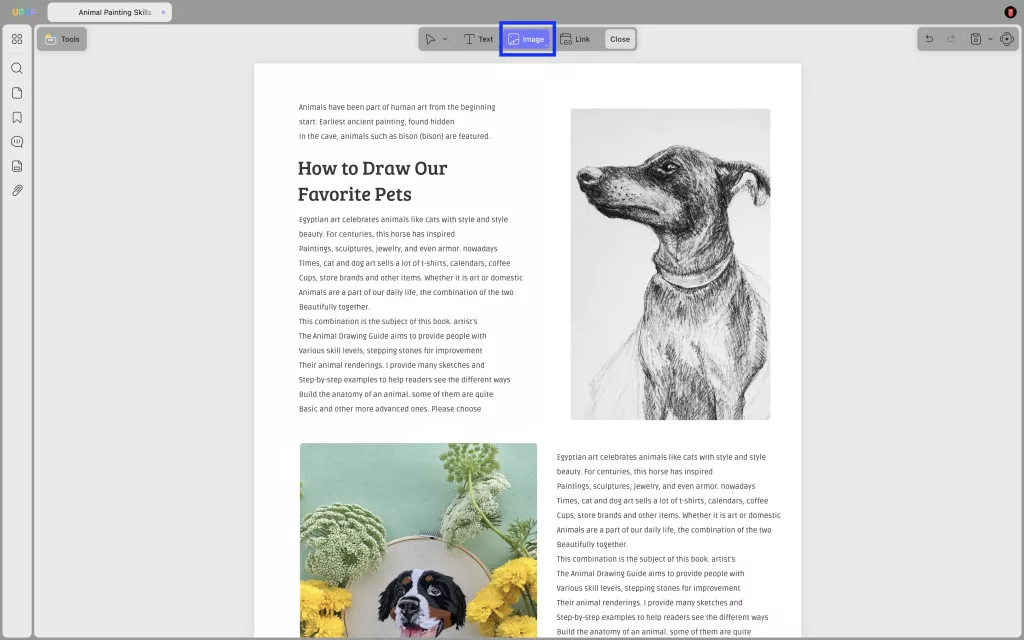Open the UPDF AI assistant icon

click(1007, 39)
